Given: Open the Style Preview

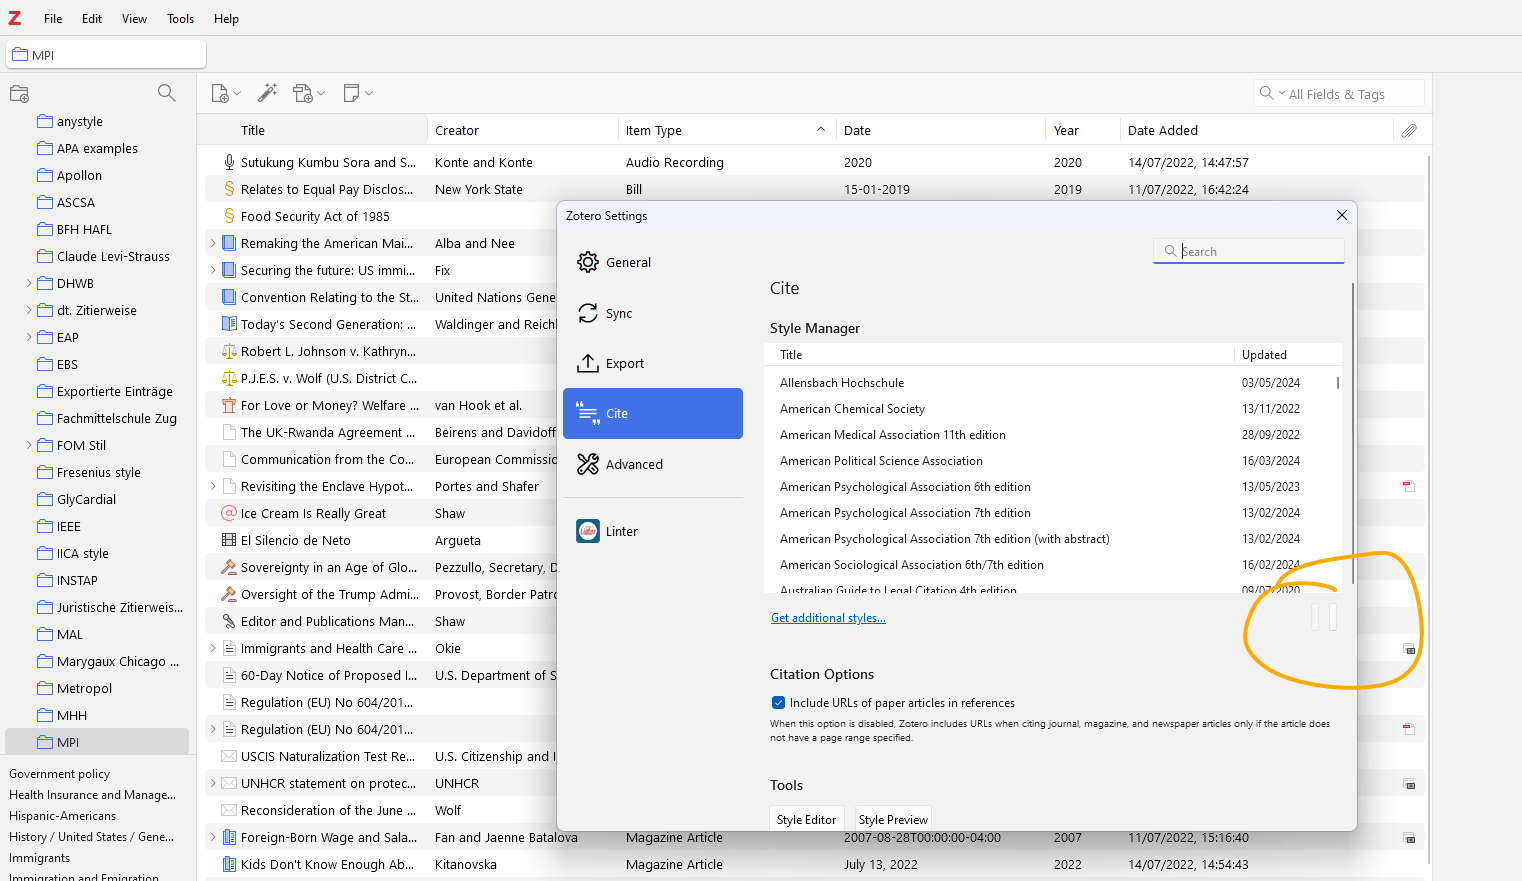Looking at the screenshot, I should tap(893, 819).
